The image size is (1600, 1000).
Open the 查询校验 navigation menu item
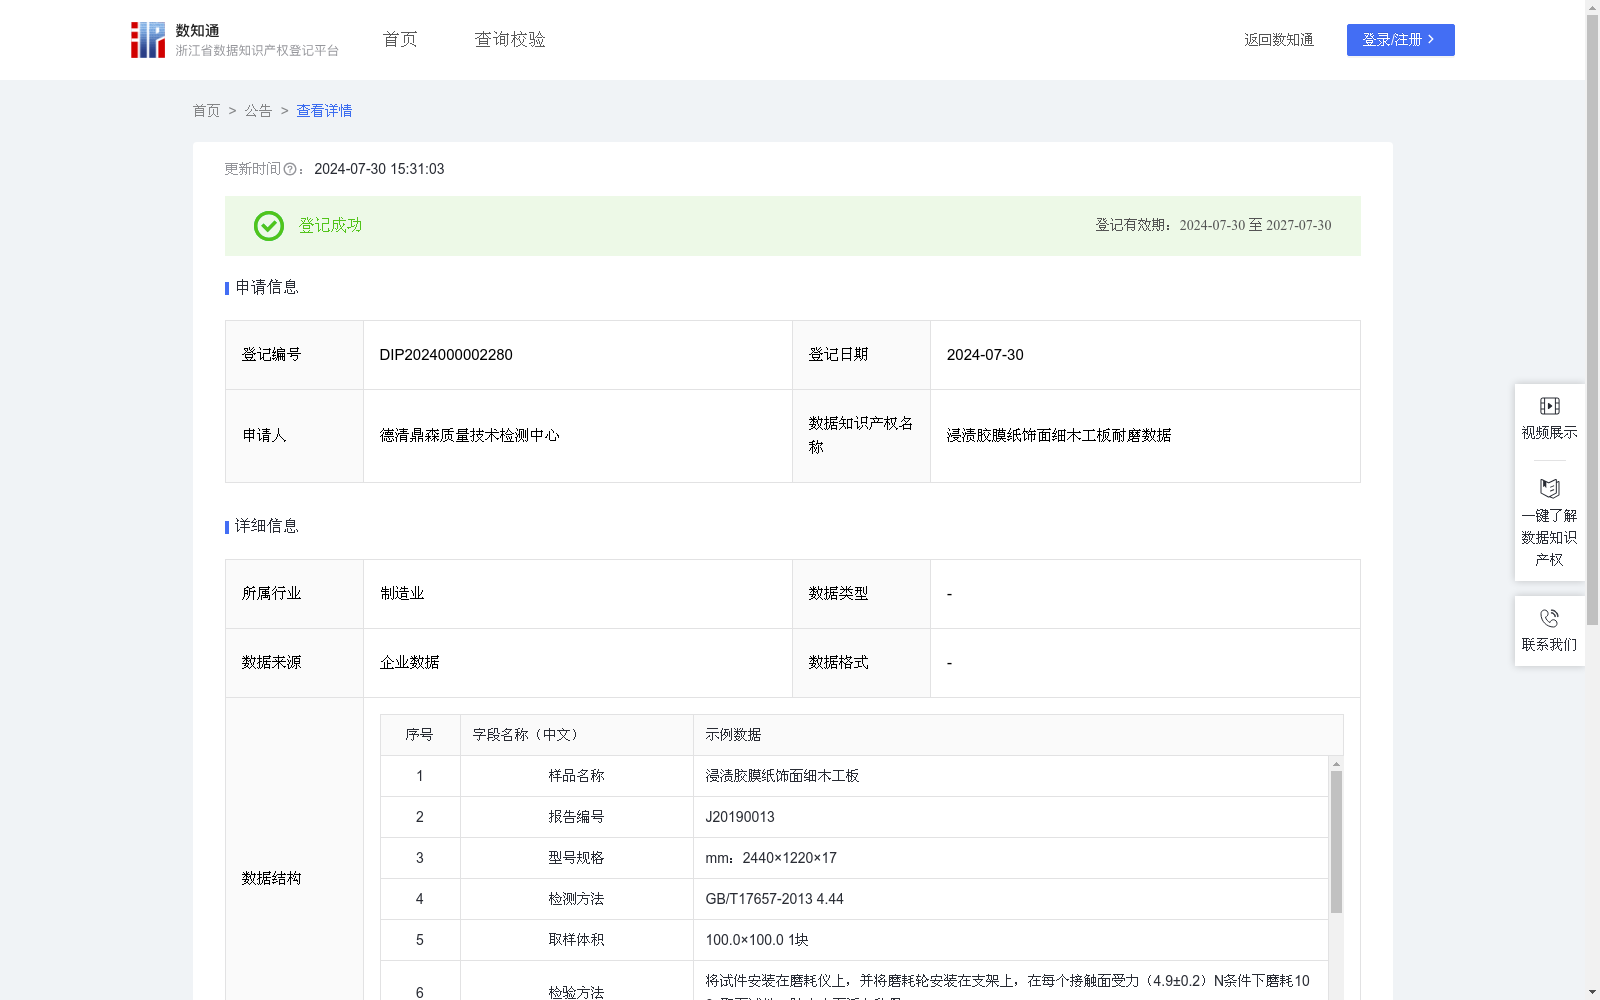point(510,40)
